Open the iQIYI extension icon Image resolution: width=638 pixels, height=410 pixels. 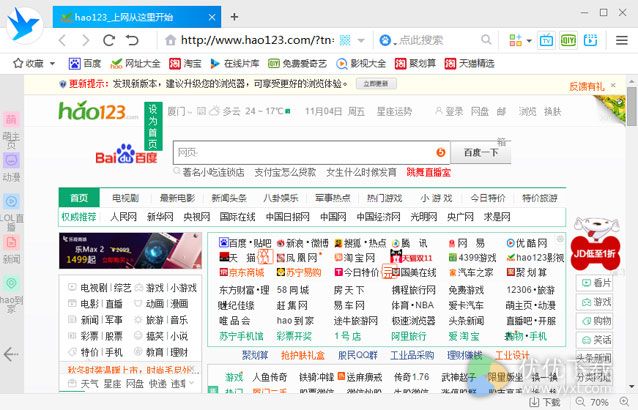[x=568, y=40]
